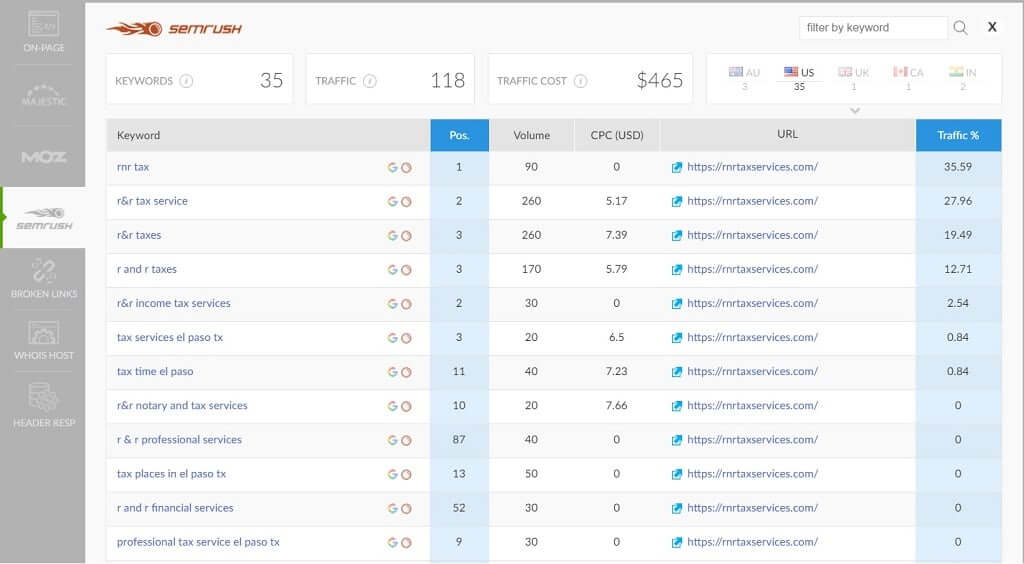Viewport: 1024px width, 564px height.
Task: Click the SEMrush circle icon for 'r&r taxes'
Action: 406,236
